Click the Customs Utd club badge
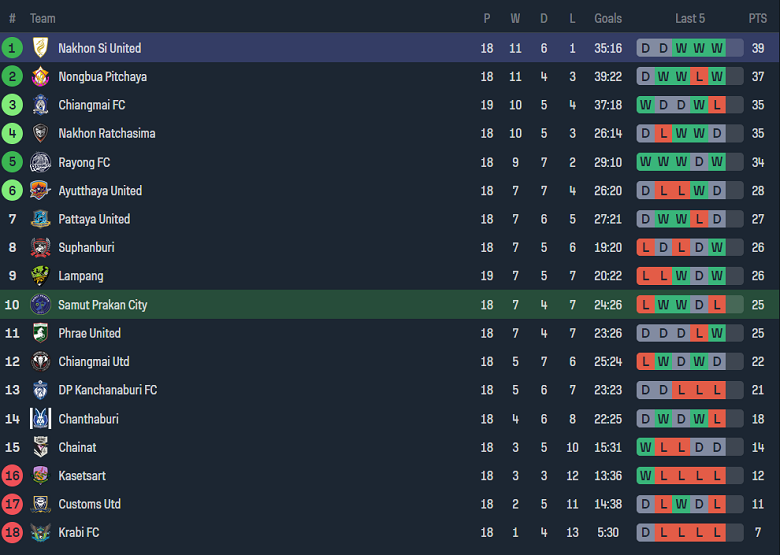Image resolution: width=780 pixels, height=555 pixels. tap(40, 505)
